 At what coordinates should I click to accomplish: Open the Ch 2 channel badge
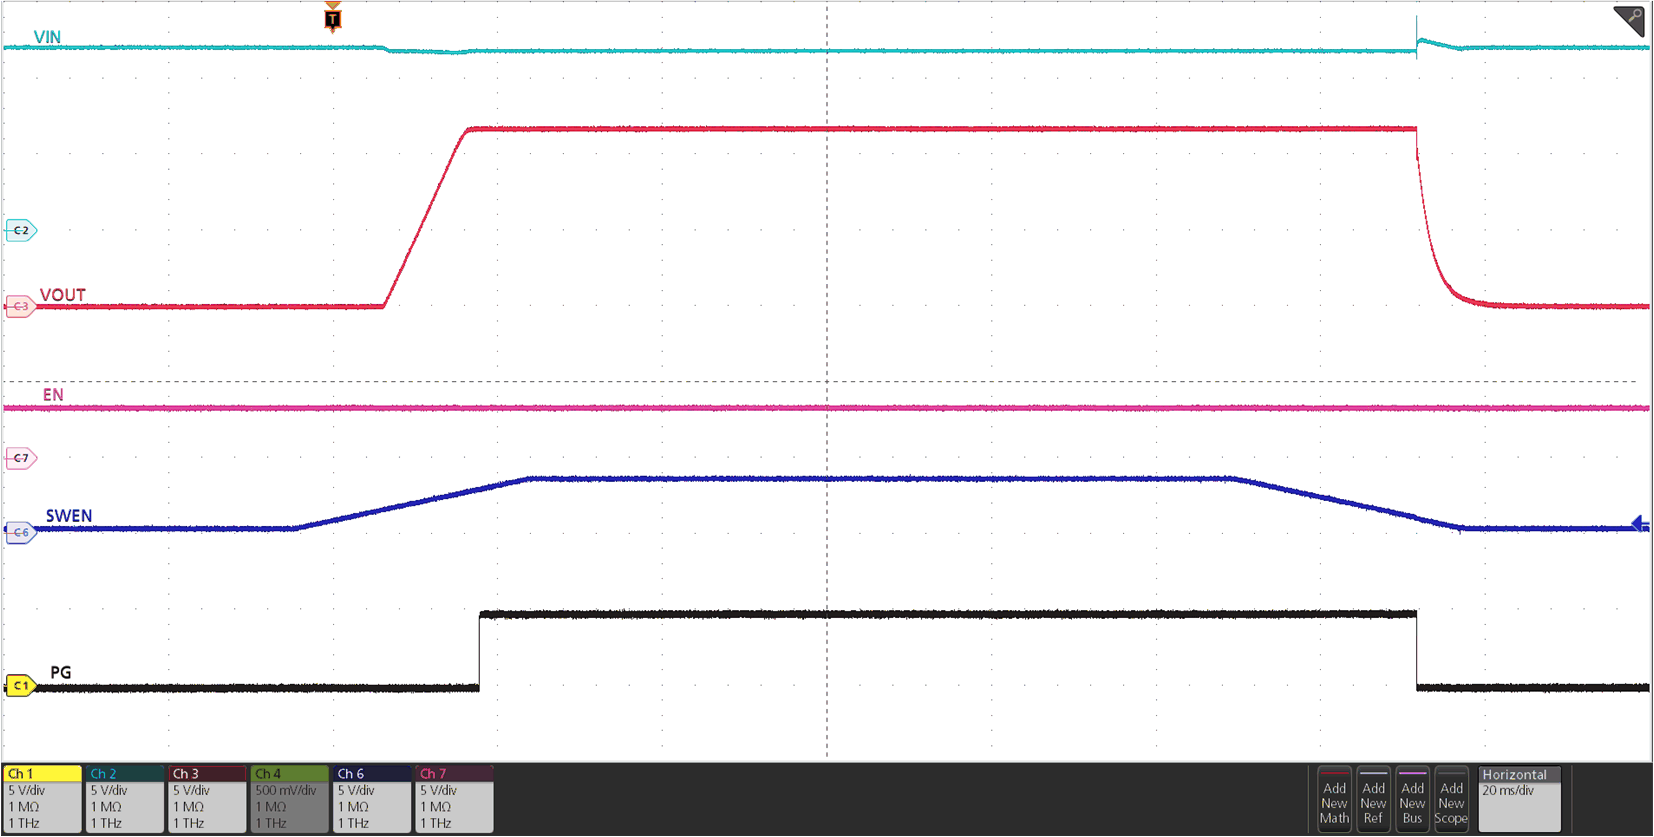[x=125, y=799]
